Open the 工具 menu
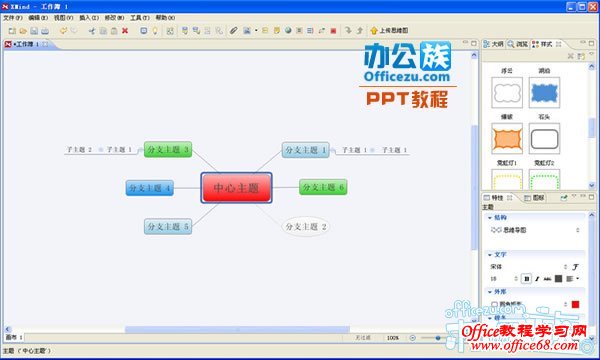Screen dimensions: 600x360 (x=140, y=18)
